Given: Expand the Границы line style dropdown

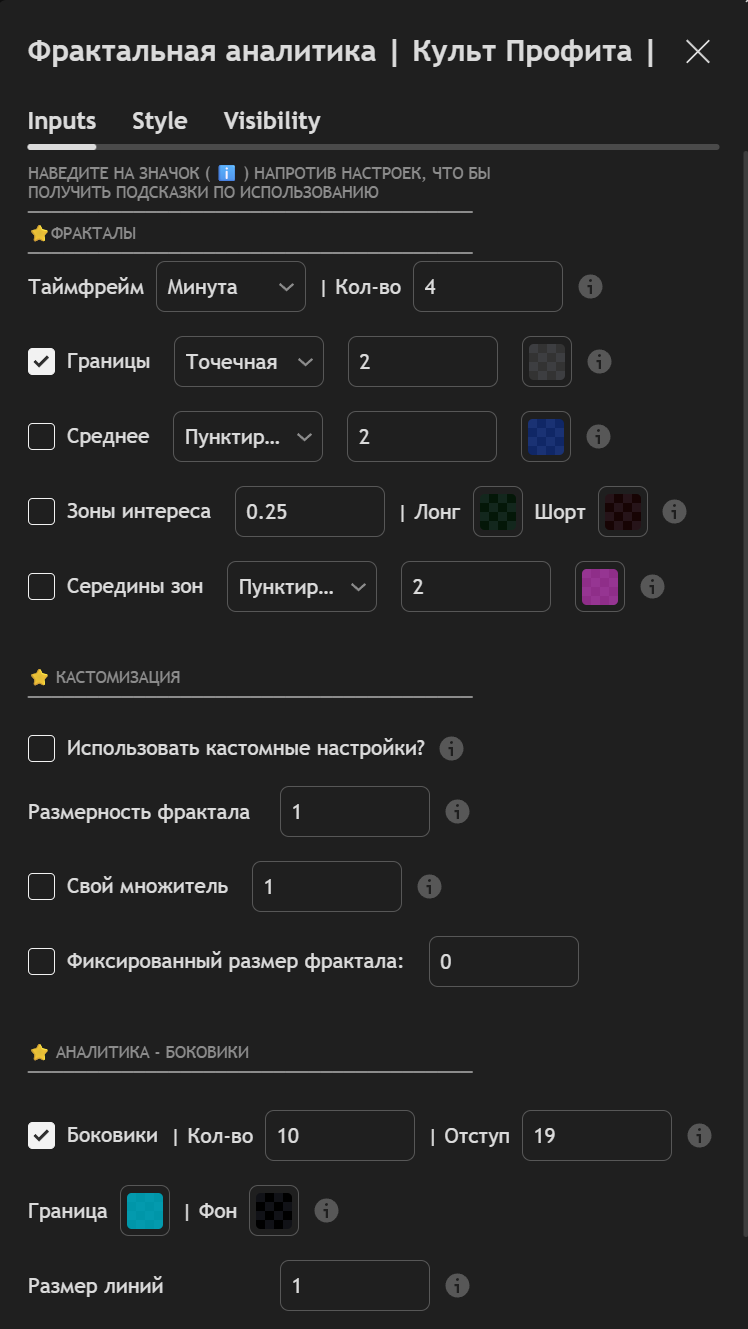Looking at the screenshot, I should 249,362.
